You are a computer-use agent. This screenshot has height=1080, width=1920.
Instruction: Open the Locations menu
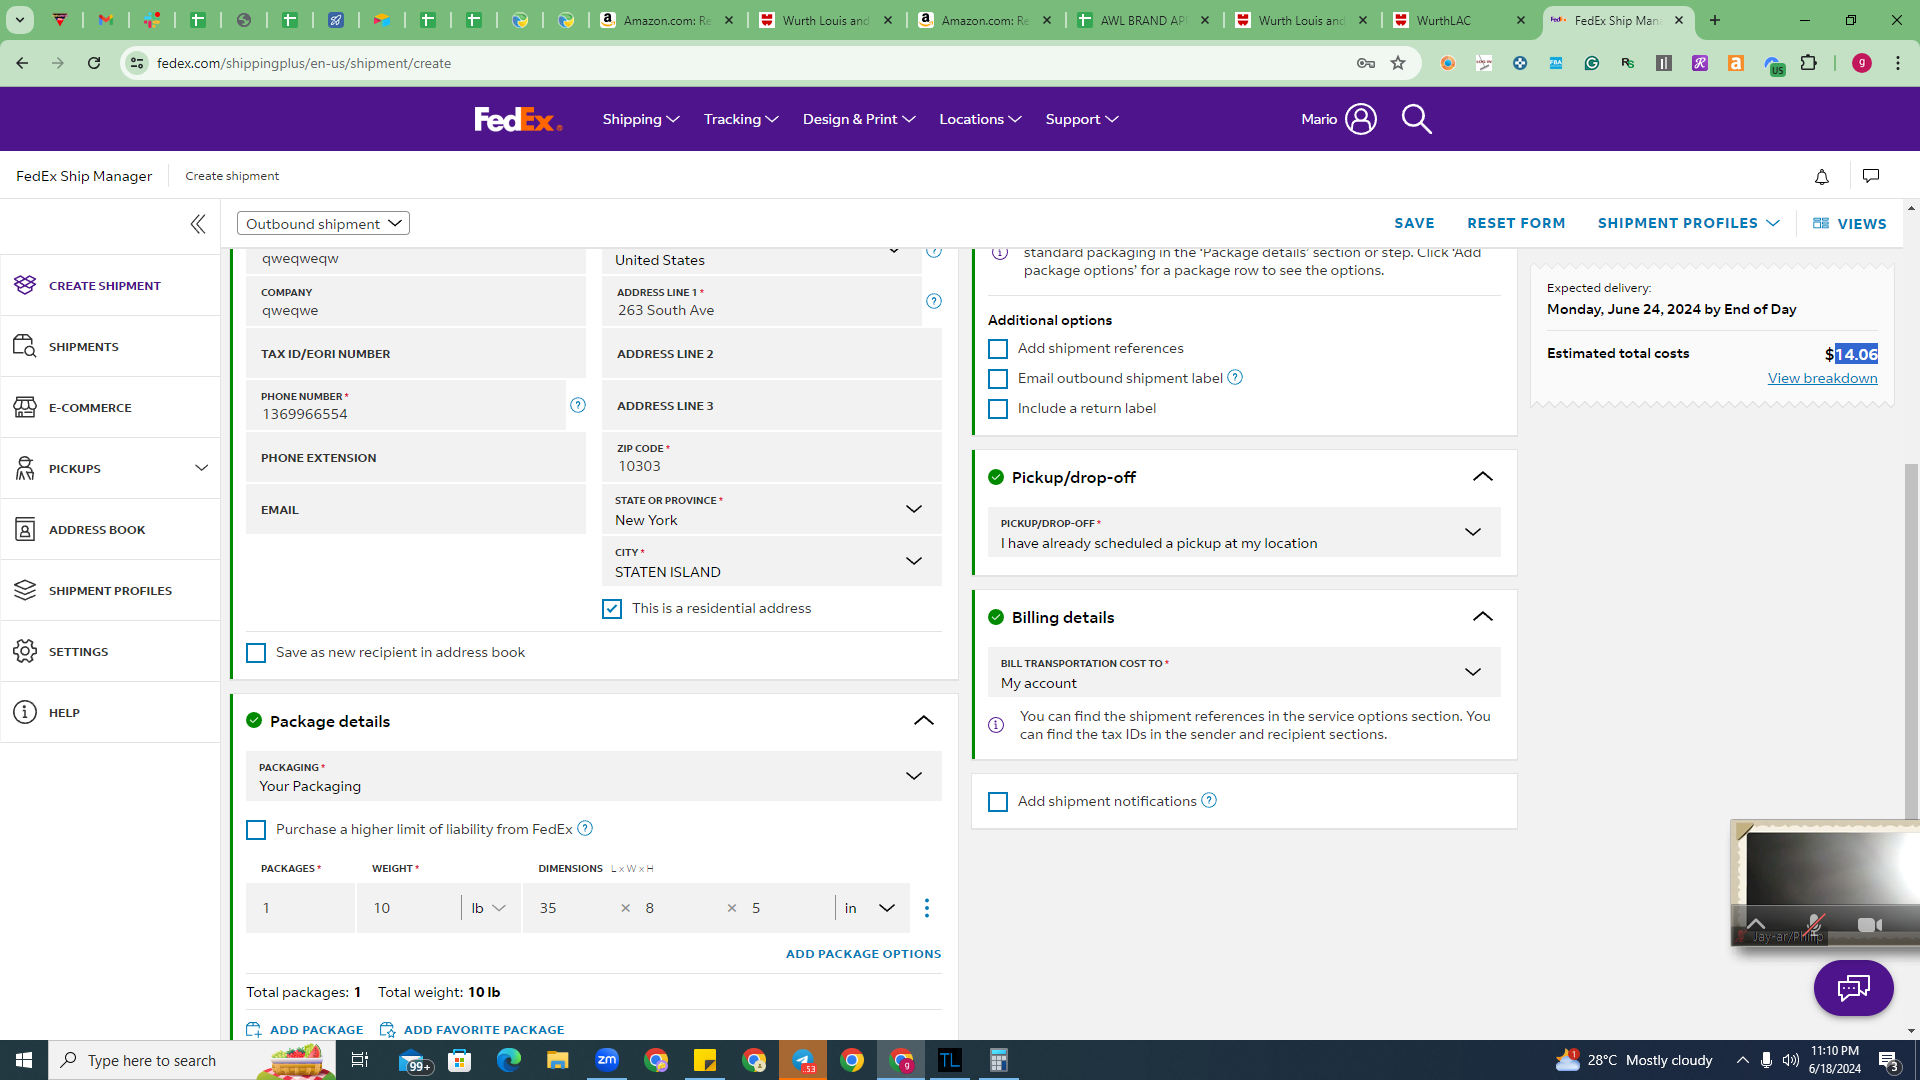pos(980,119)
